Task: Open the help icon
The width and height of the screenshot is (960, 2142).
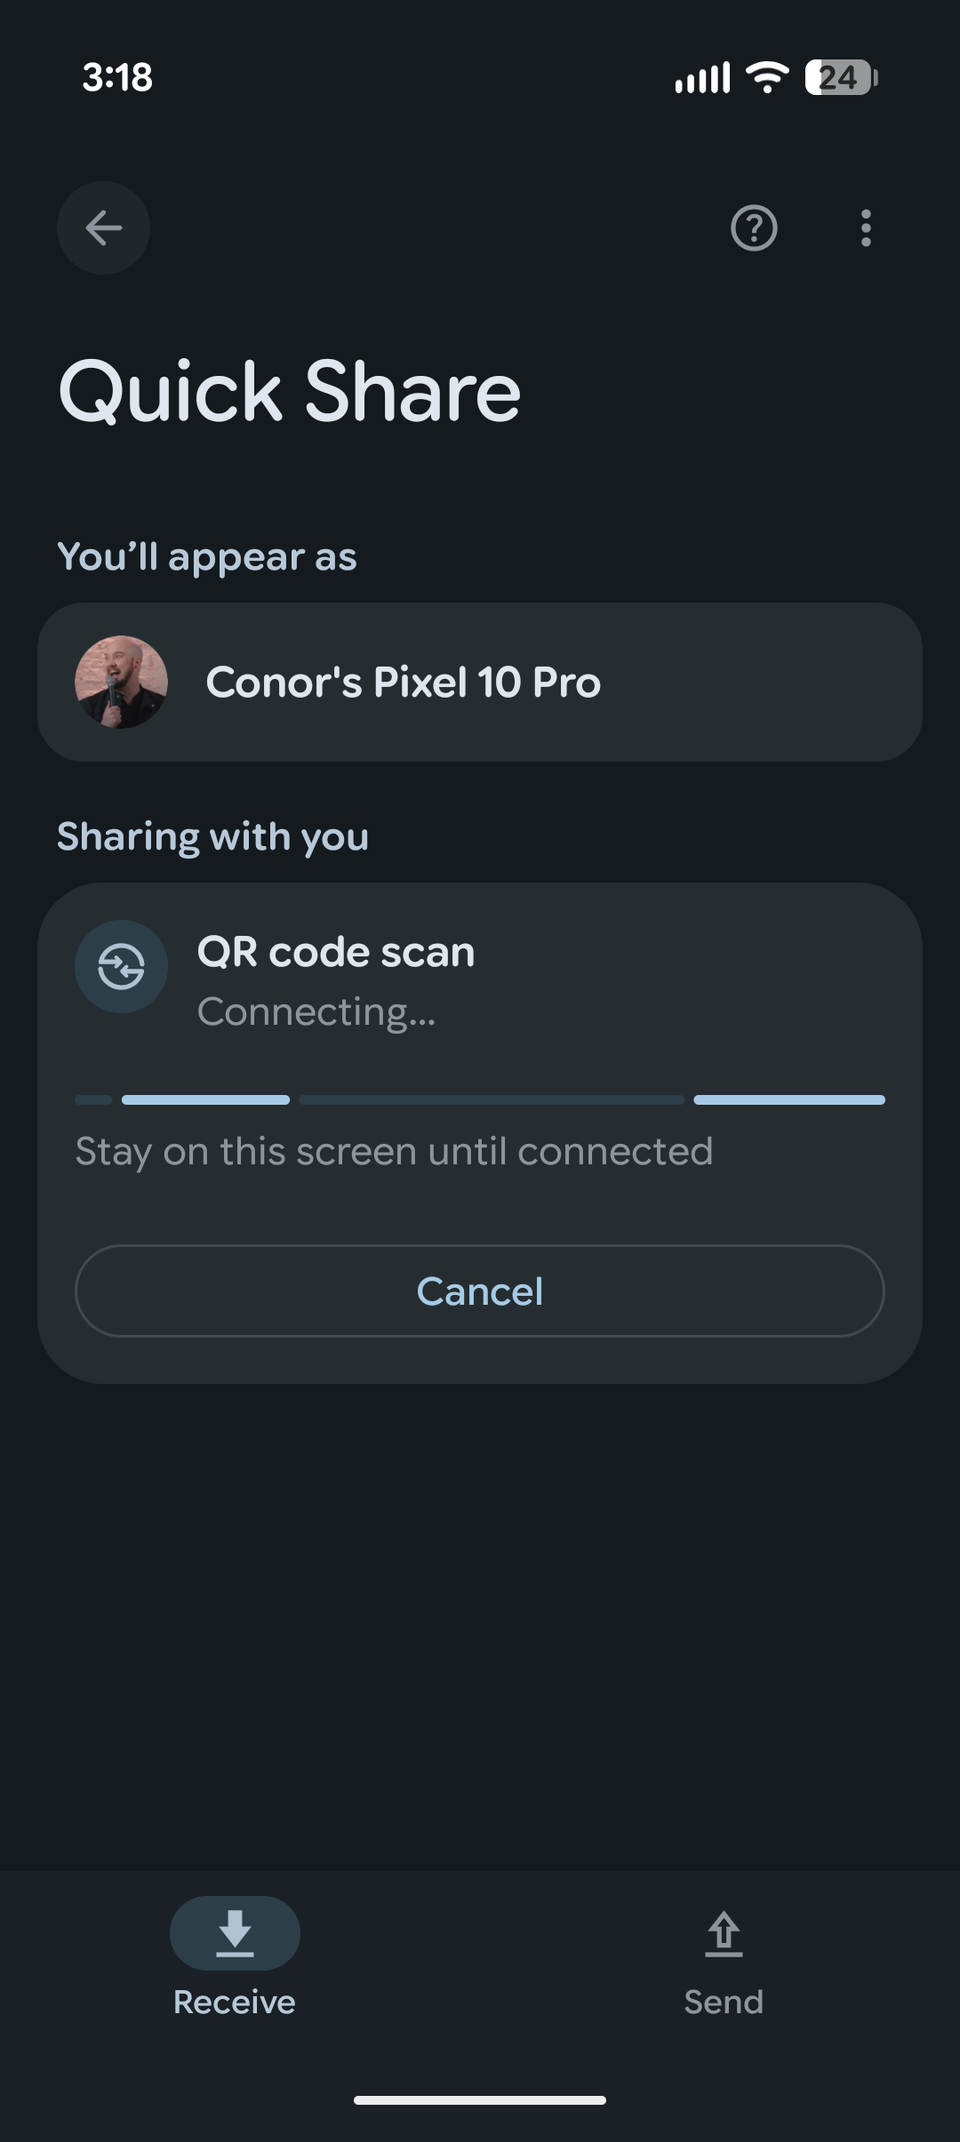Action: (x=753, y=229)
